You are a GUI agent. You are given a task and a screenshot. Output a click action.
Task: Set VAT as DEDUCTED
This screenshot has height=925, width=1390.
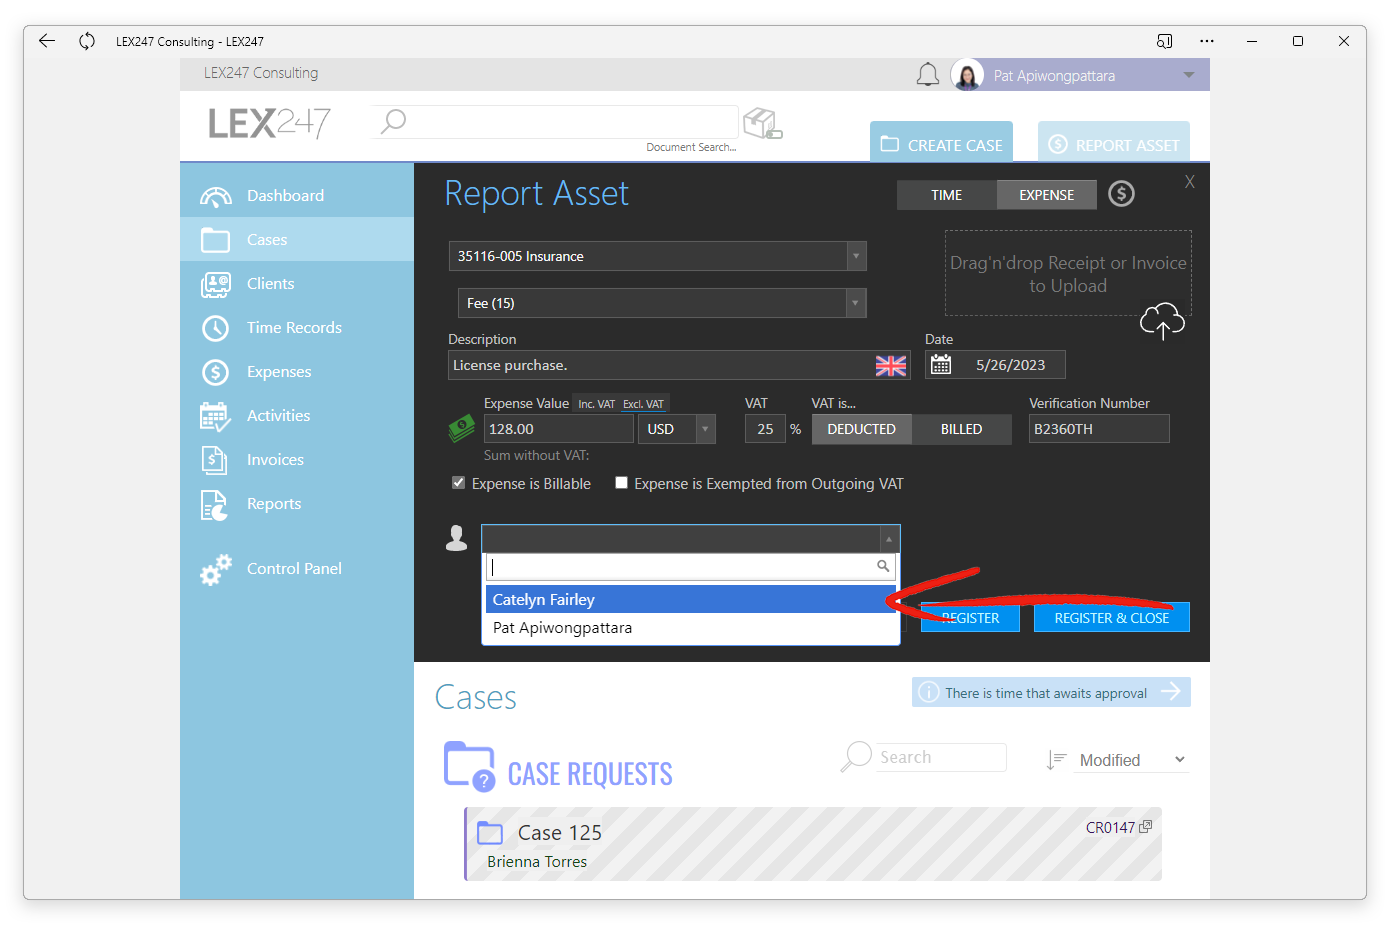tap(861, 429)
